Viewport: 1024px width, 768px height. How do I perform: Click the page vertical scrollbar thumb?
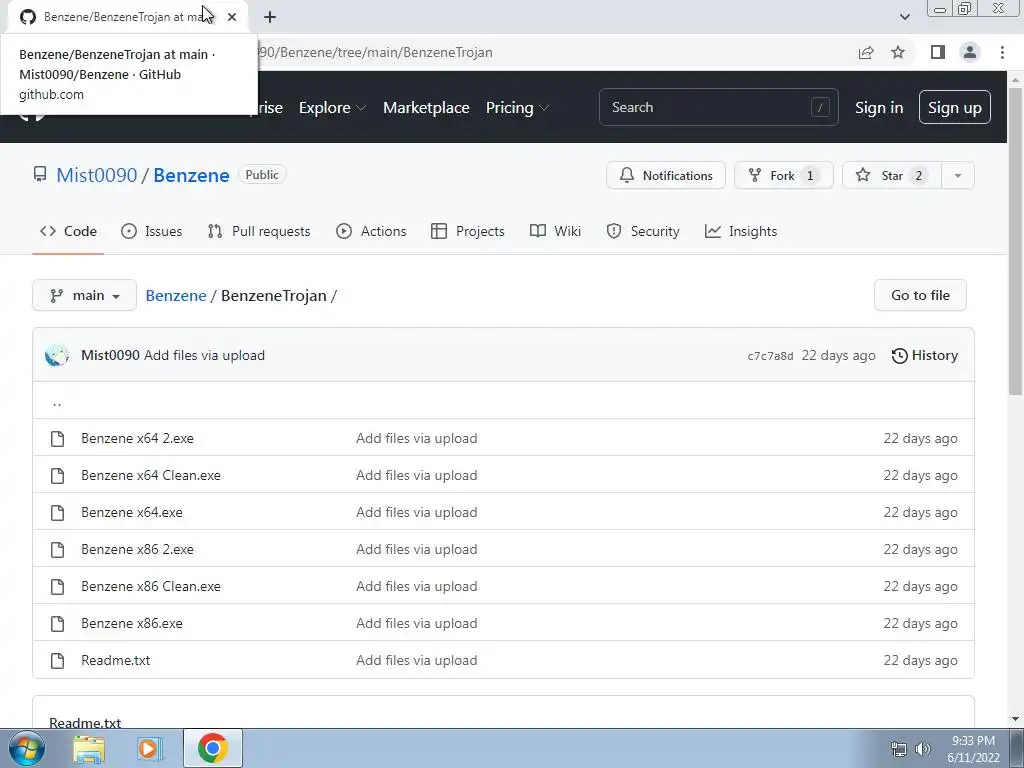(x=1015, y=242)
